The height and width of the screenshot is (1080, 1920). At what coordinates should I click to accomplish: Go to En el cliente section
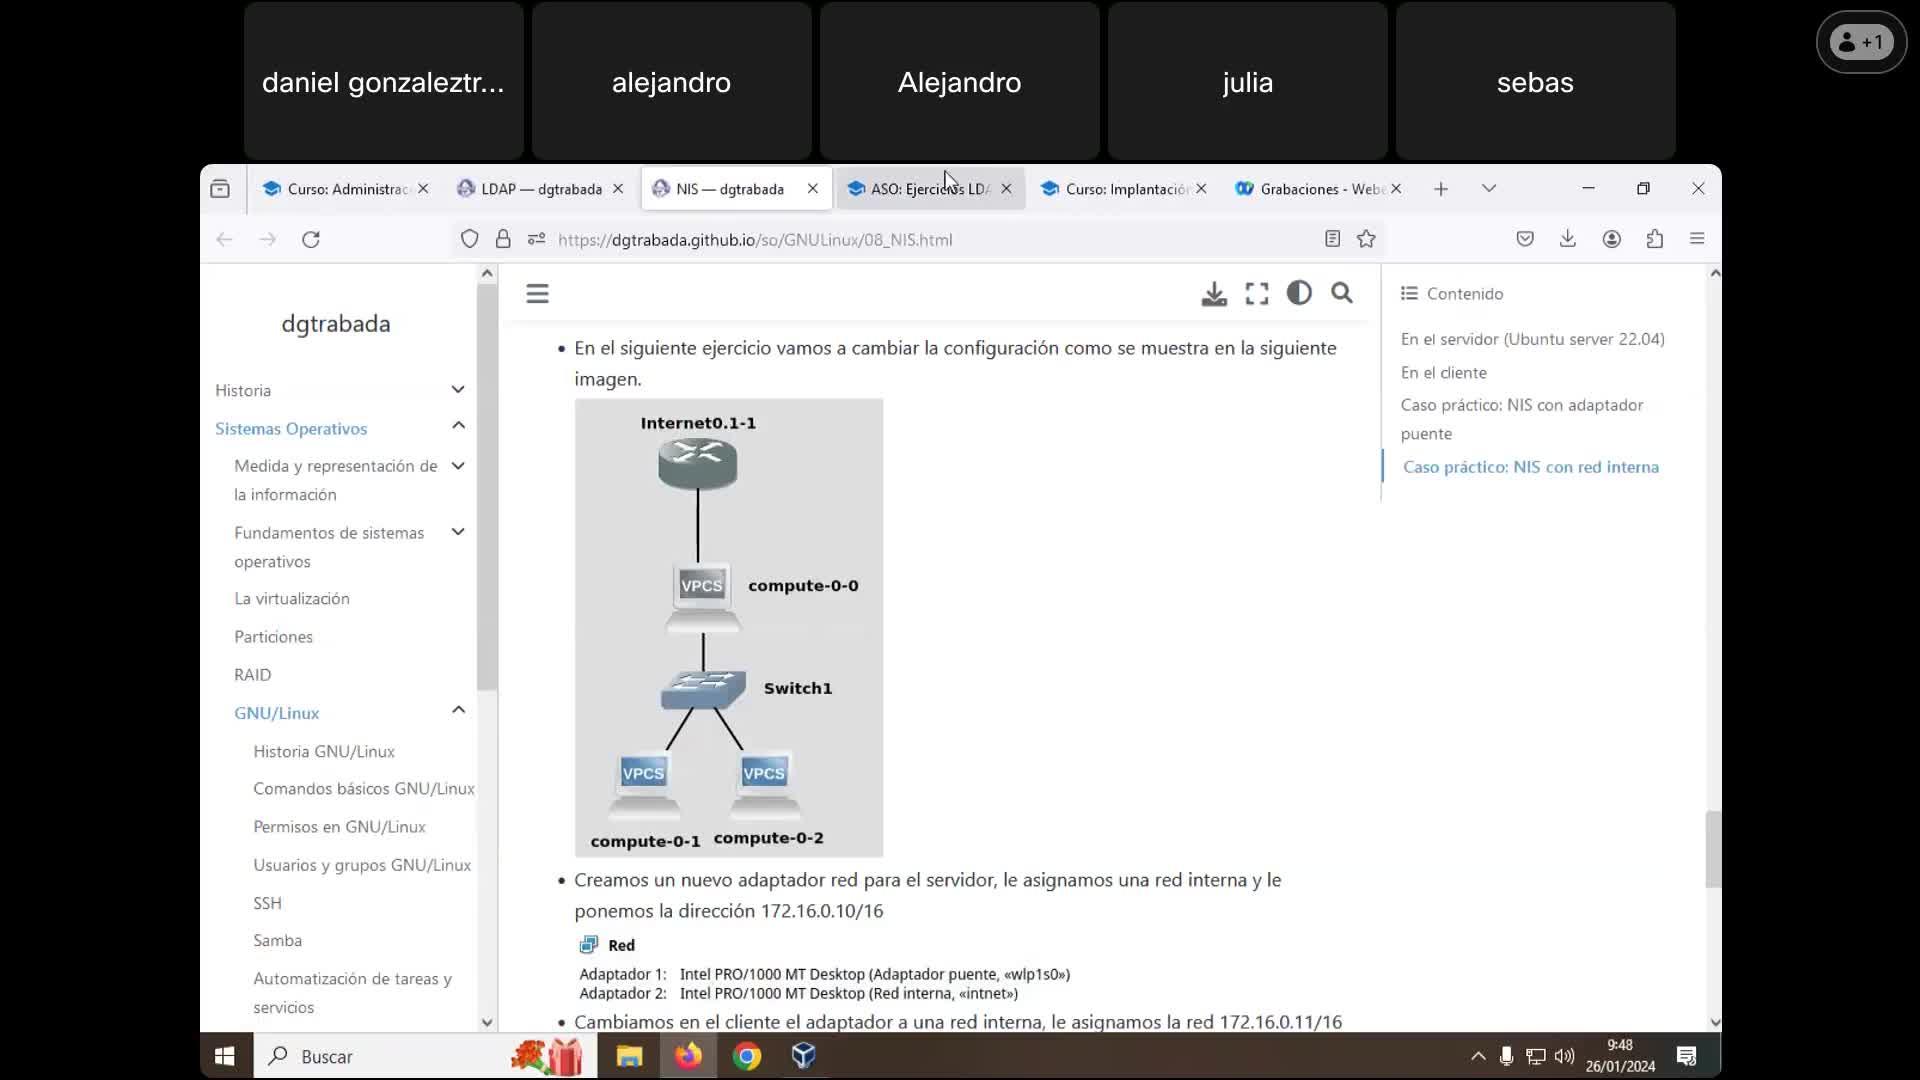click(x=1443, y=372)
